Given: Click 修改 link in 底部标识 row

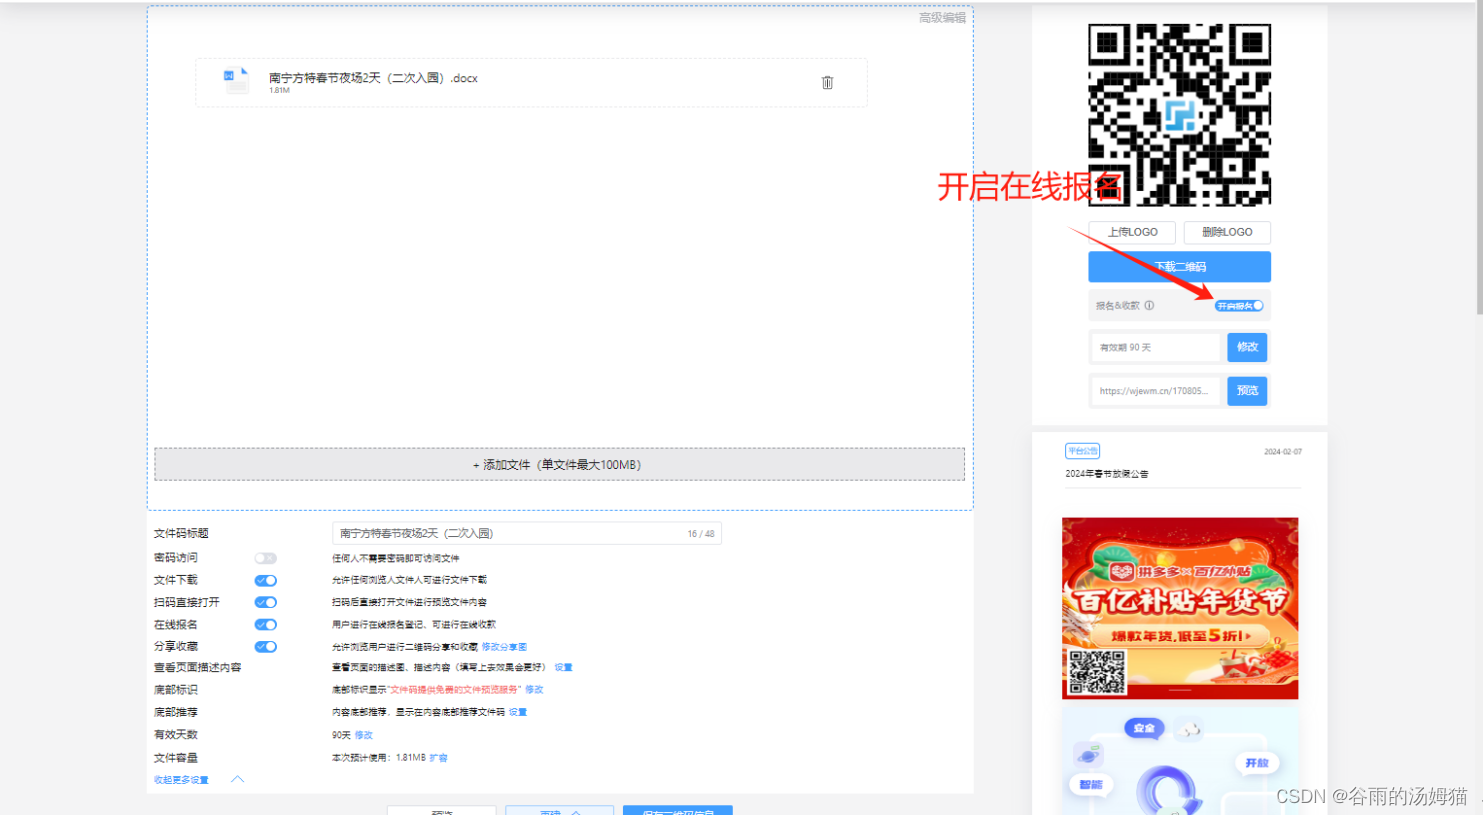Looking at the screenshot, I should tap(534, 690).
